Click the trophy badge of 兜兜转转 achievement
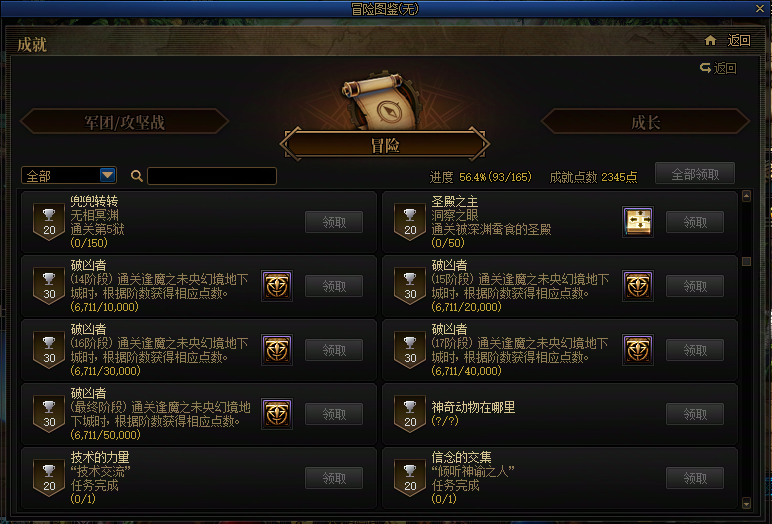Screen dimensions: 772x524 point(49,222)
